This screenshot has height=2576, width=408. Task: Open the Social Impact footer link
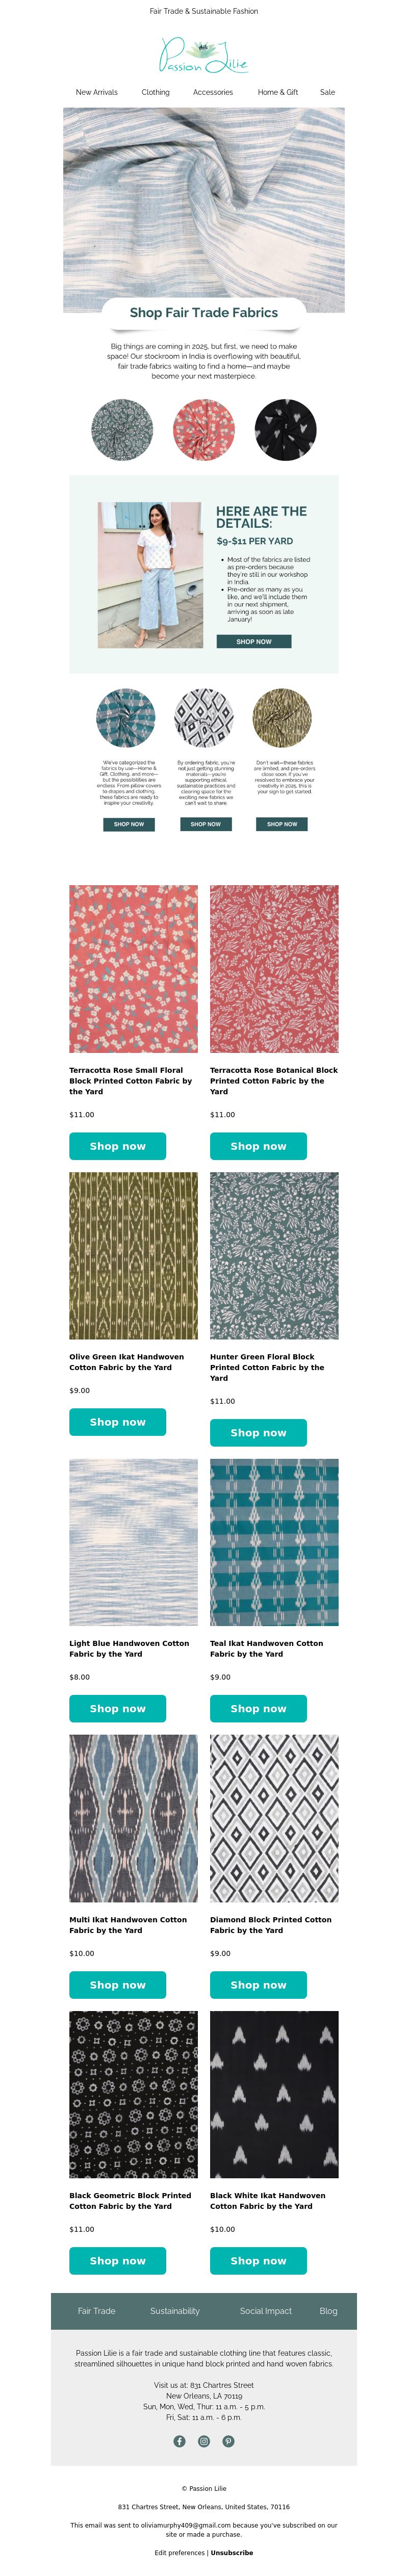click(x=266, y=2311)
